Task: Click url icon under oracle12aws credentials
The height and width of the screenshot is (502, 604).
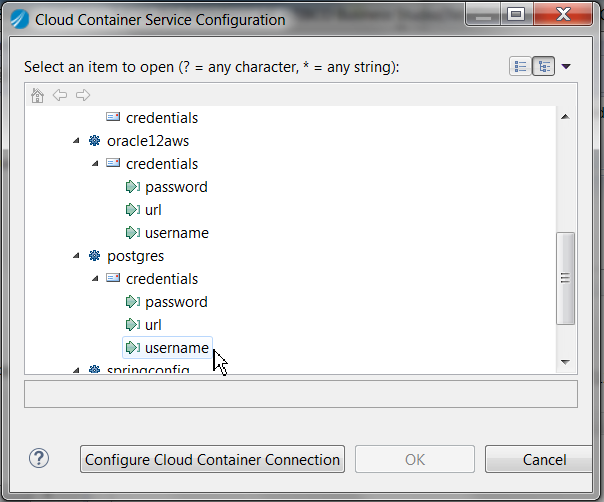Action: click(x=133, y=210)
